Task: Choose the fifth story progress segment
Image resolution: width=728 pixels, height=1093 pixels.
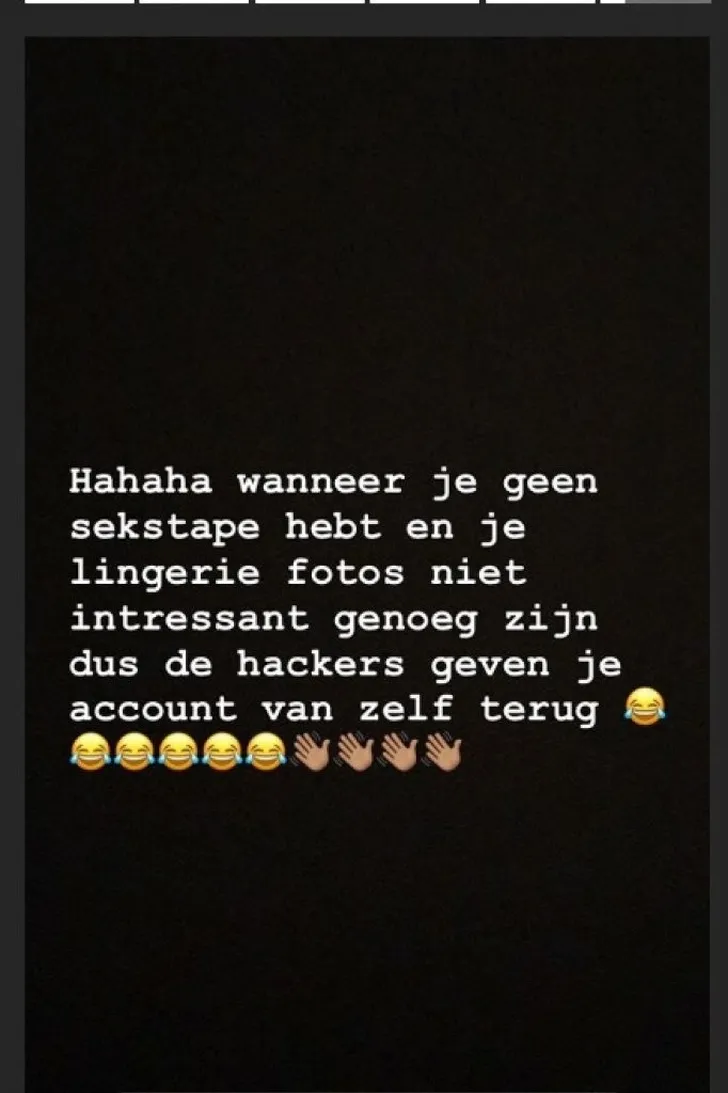Action: point(540,2)
